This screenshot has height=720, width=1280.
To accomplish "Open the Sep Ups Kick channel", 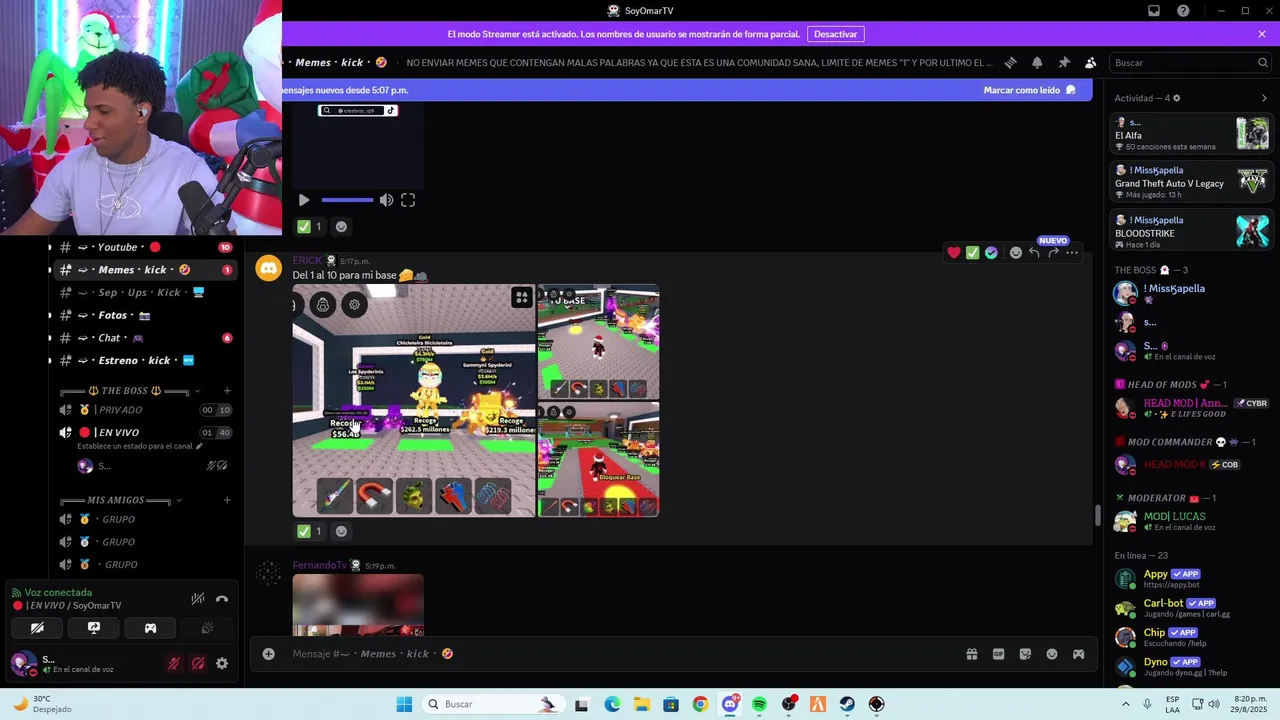I will 146,292.
